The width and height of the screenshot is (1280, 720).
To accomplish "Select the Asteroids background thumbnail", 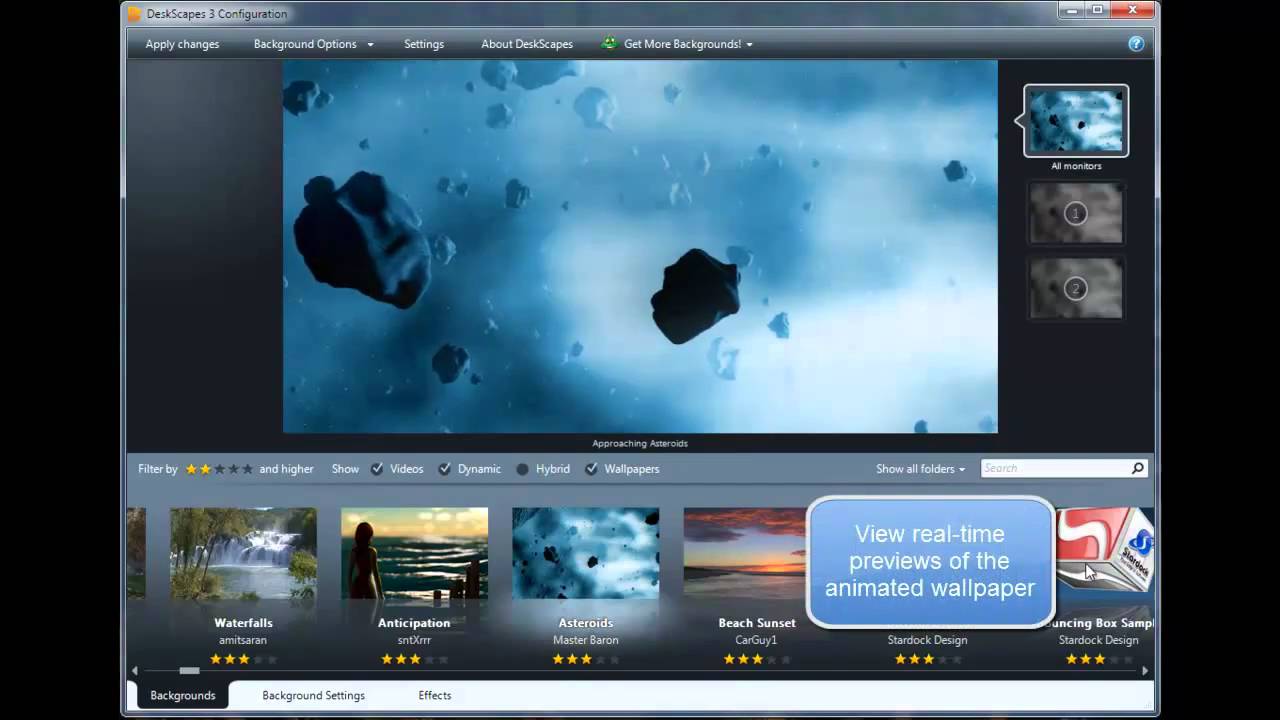I will point(585,553).
